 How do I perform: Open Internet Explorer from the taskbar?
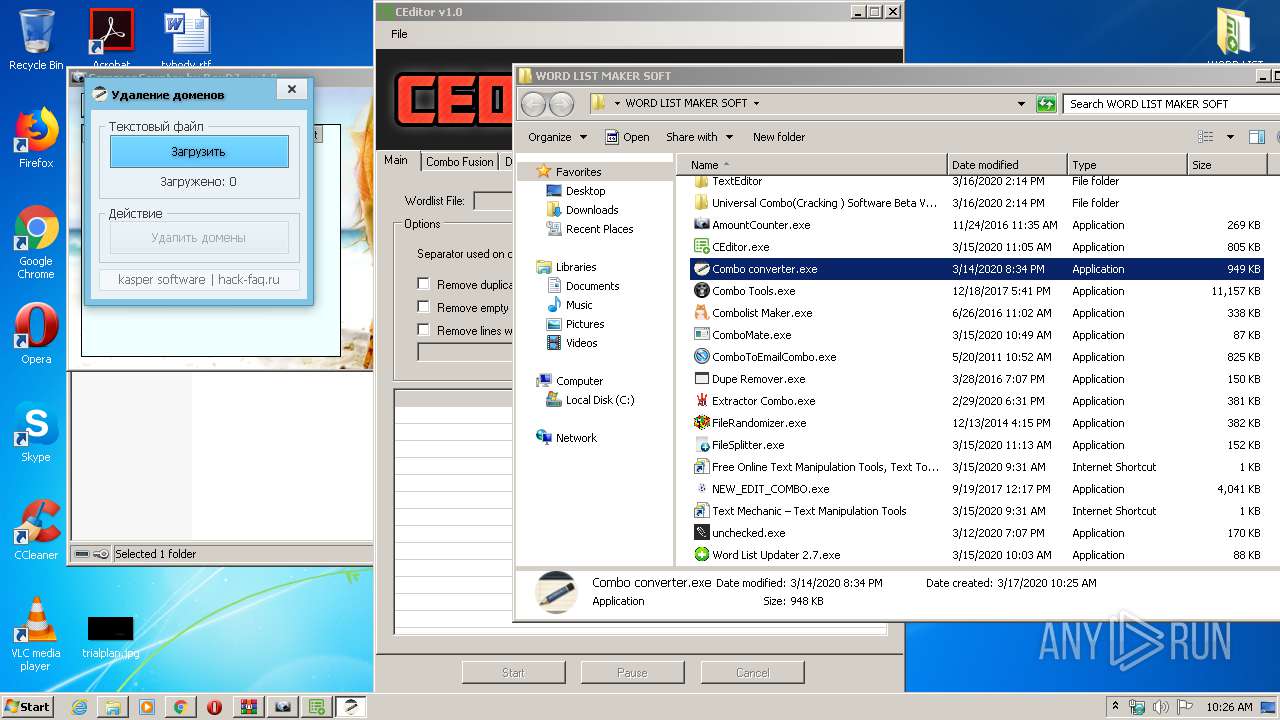pyautogui.click(x=78, y=707)
